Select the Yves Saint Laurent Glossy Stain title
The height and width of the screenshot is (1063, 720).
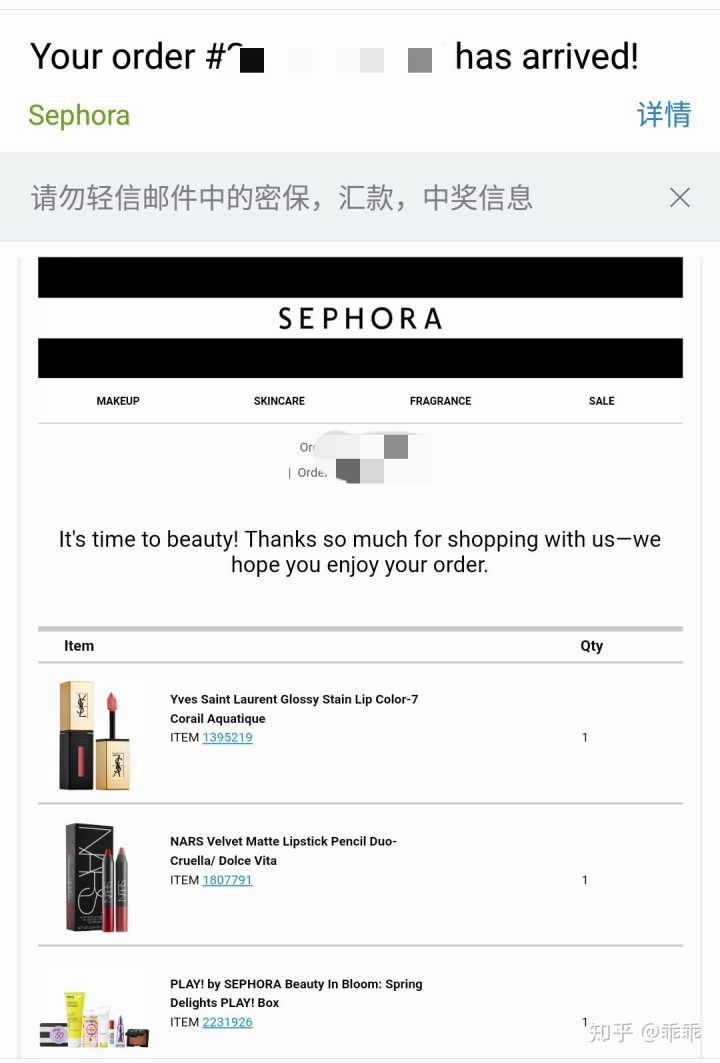(x=294, y=708)
